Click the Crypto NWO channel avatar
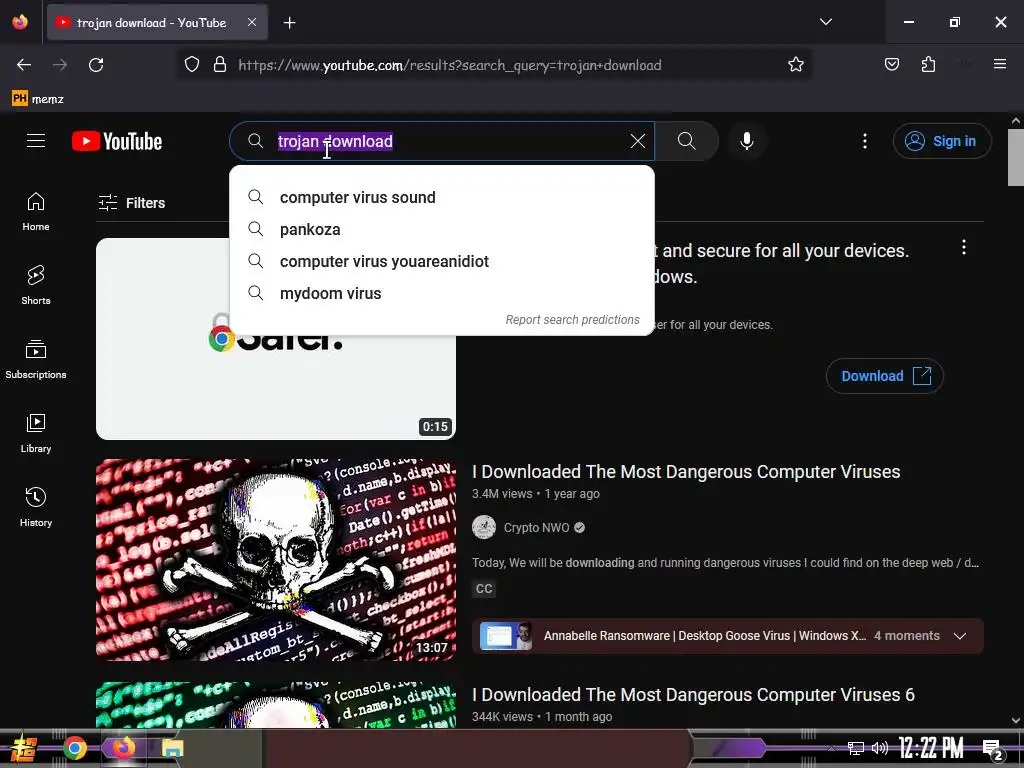This screenshot has height=768, width=1024. pyautogui.click(x=484, y=527)
